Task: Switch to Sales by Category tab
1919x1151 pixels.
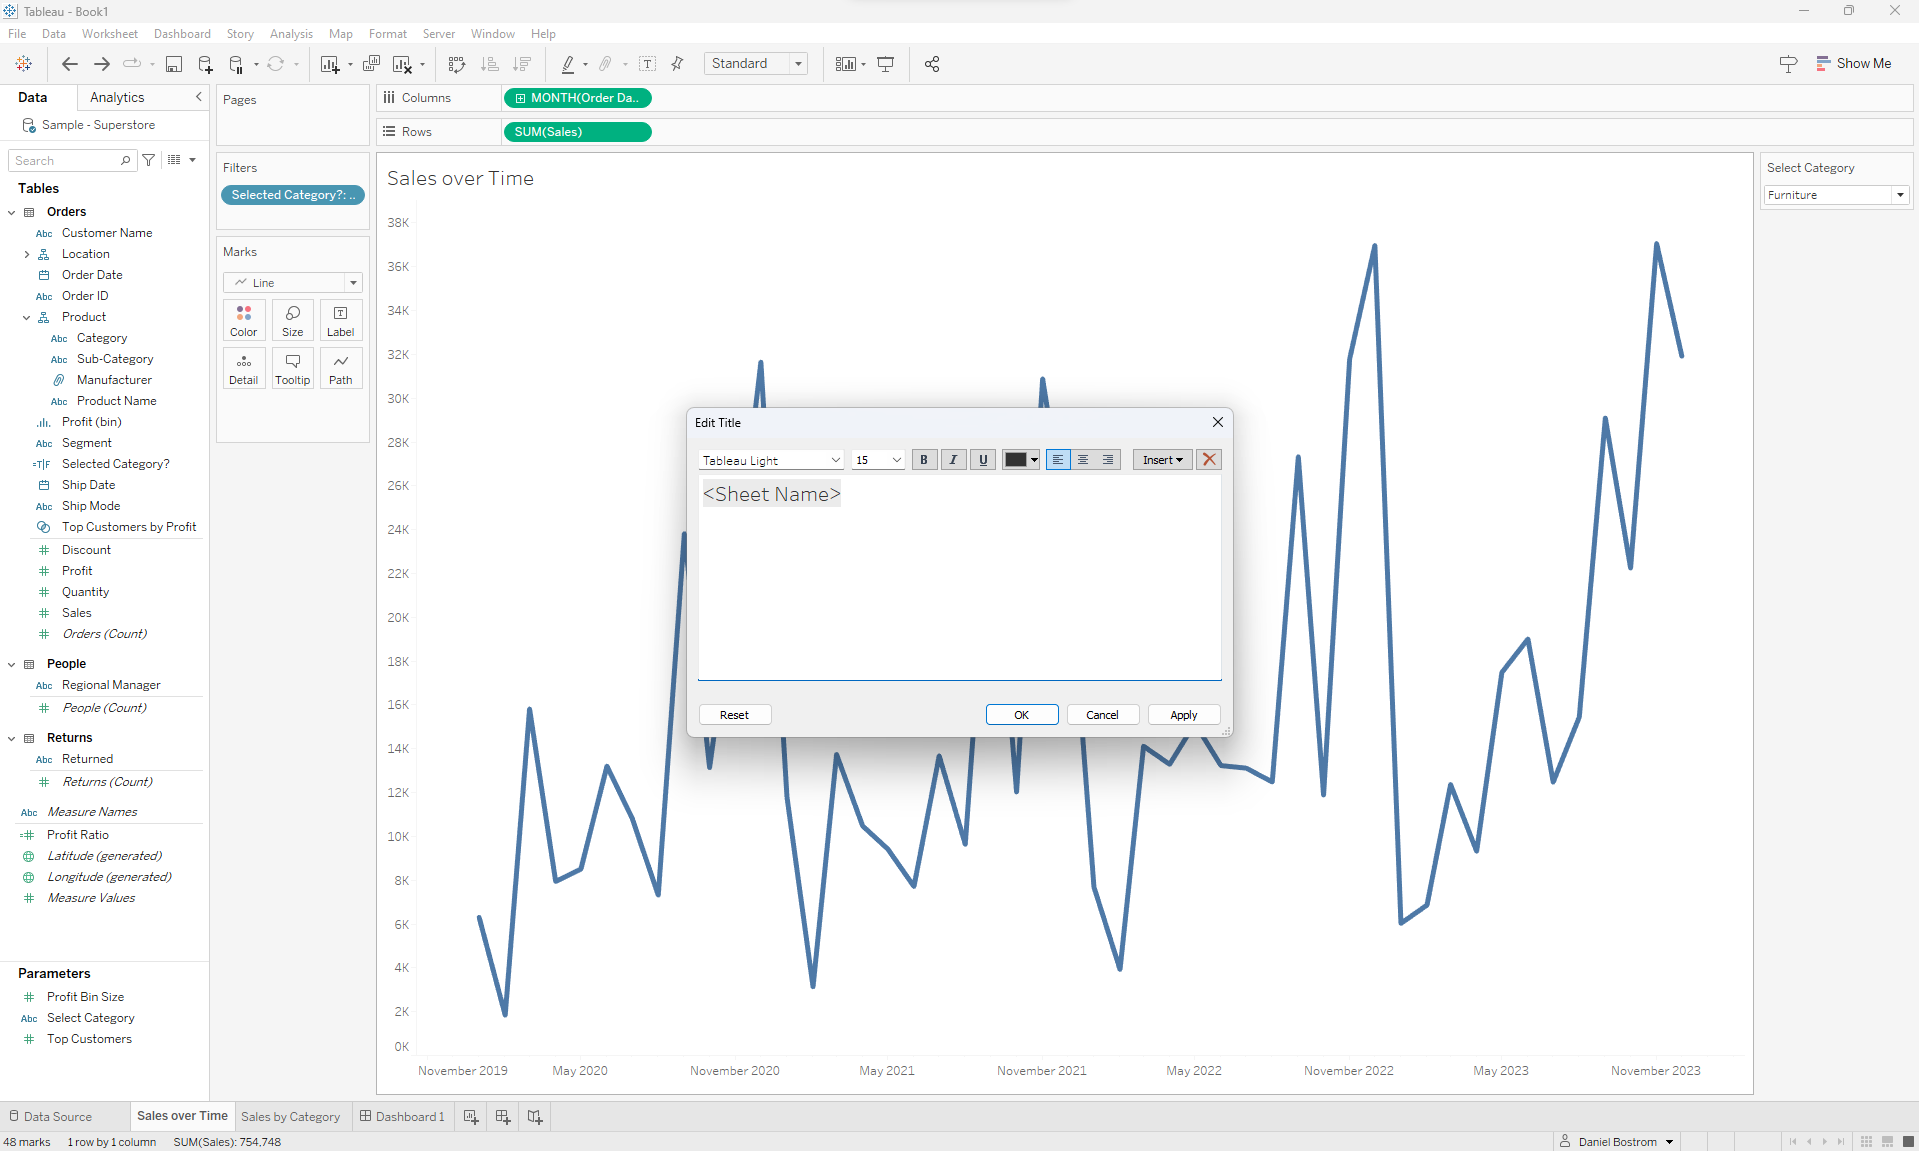Action: coord(290,1116)
